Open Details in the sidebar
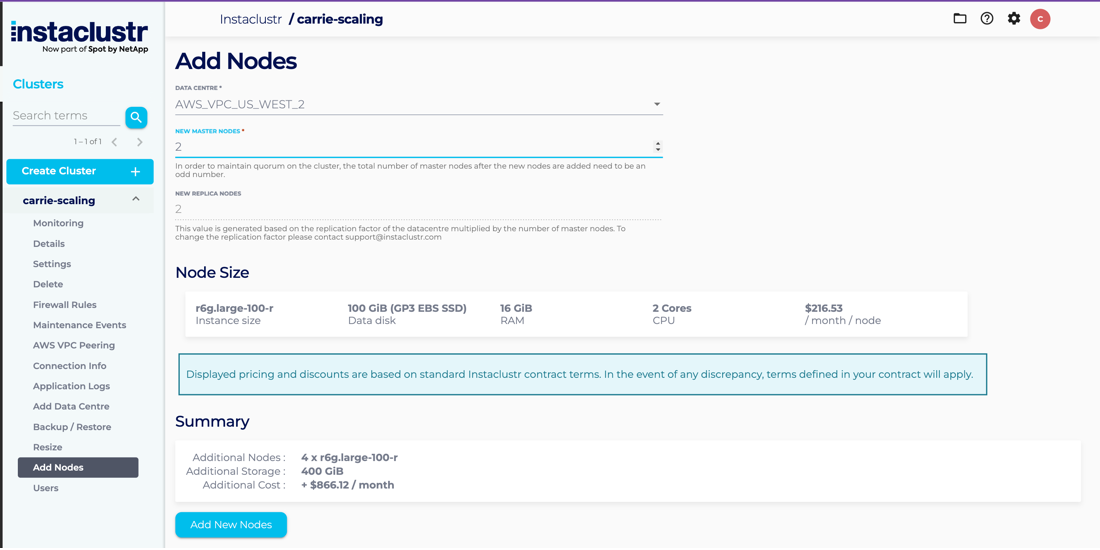 point(49,243)
